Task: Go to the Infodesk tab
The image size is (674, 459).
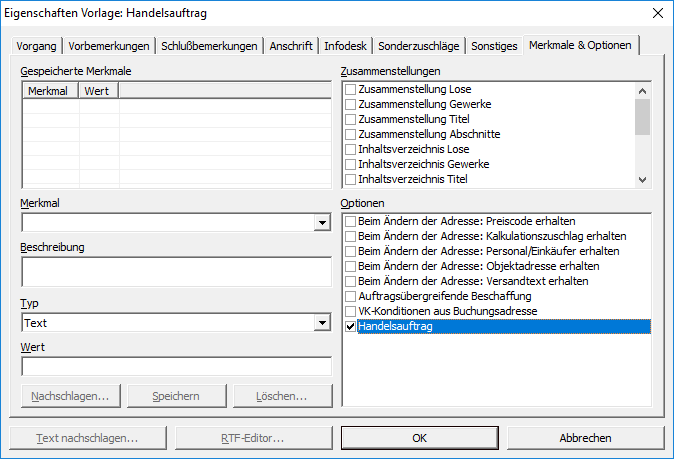Action: (x=345, y=46)
